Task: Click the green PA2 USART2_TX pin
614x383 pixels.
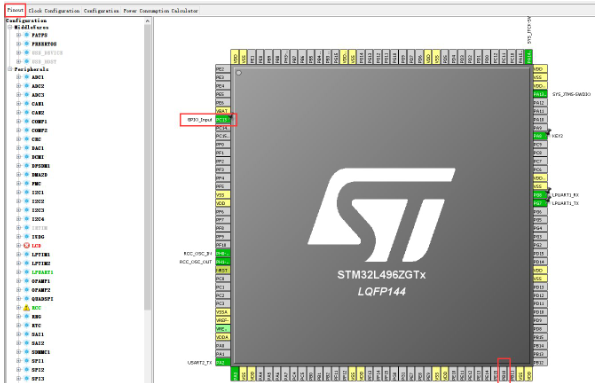Action: (222, 363)
